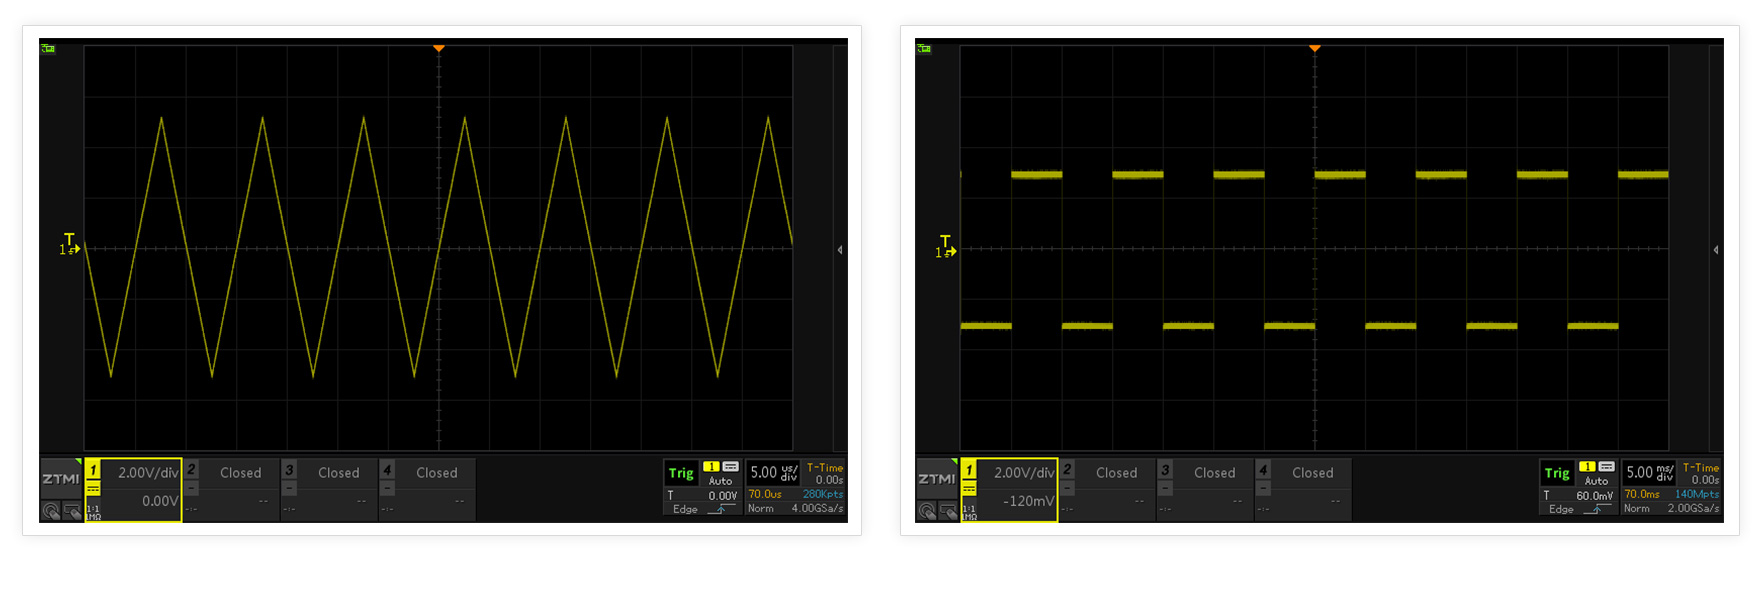Click rising edge trigger slope icon on left scope
This screenshot has height=592, width=1760.
pyautogui.click(x=717, y=510)
